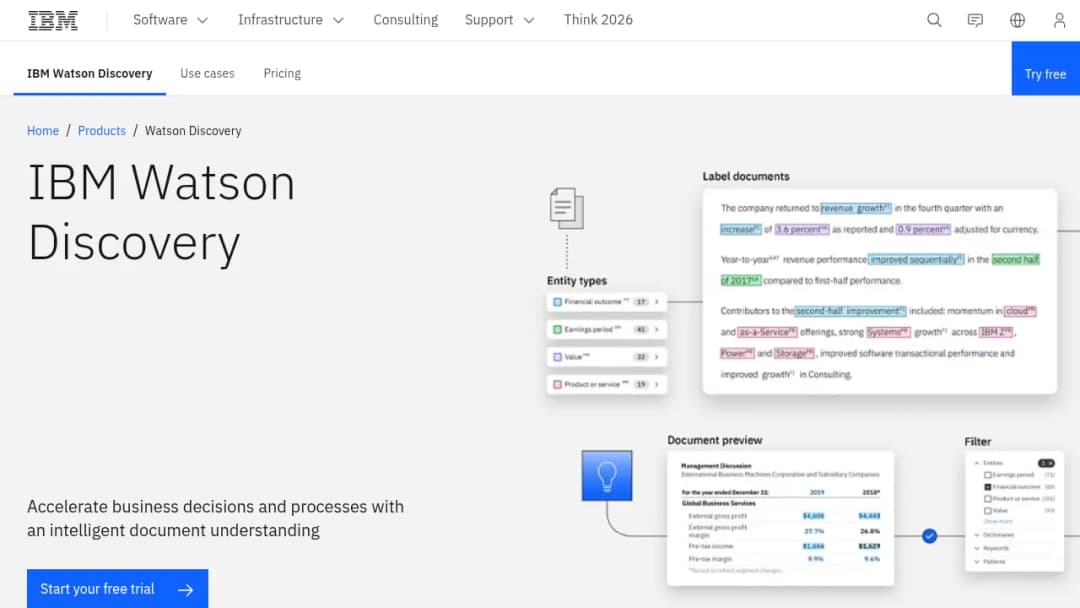Viewport: 1080px width, 608px height.
Task: Go to Home breadcrumb link
Action: [x=43, y=131]
